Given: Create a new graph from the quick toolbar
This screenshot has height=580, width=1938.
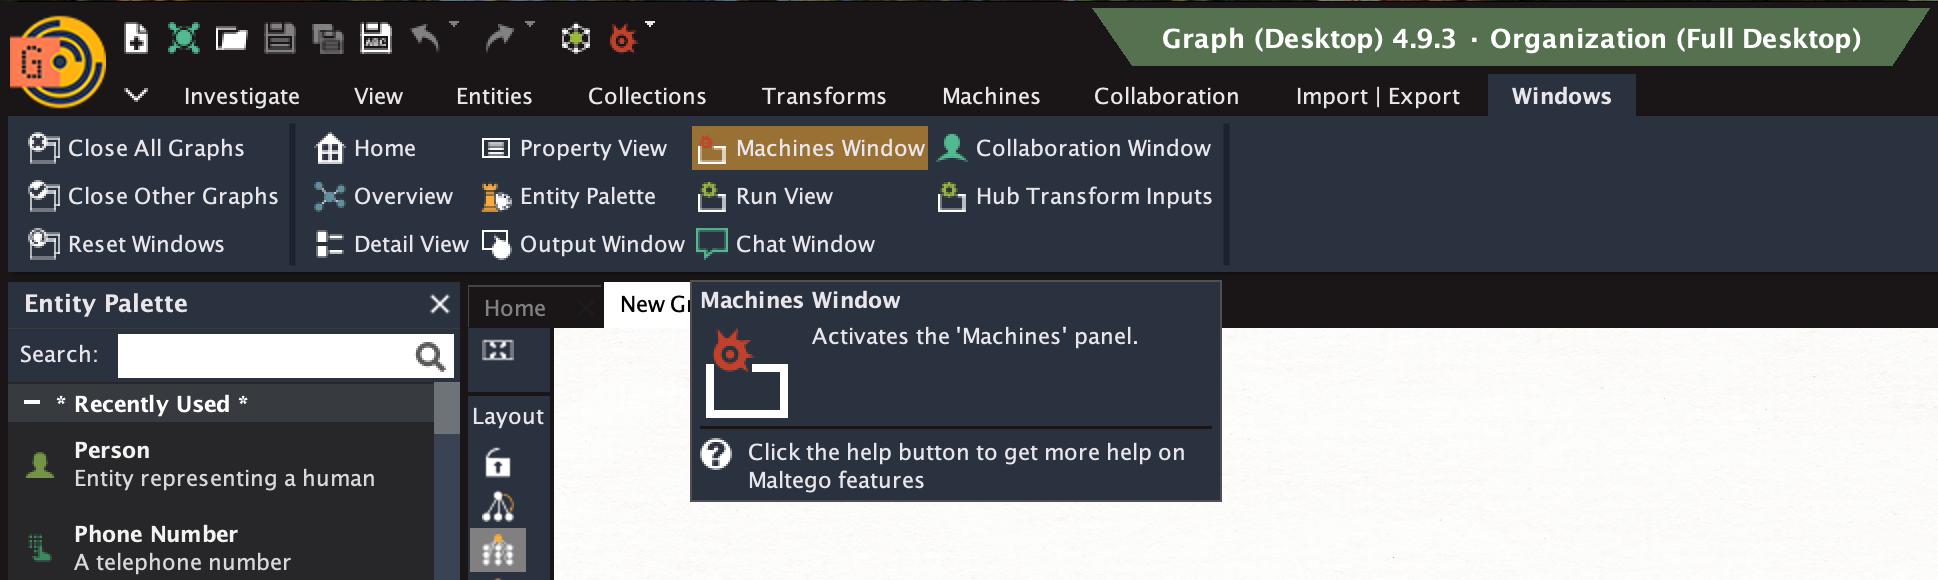Looking at the screenshot, I should [136, 38].
